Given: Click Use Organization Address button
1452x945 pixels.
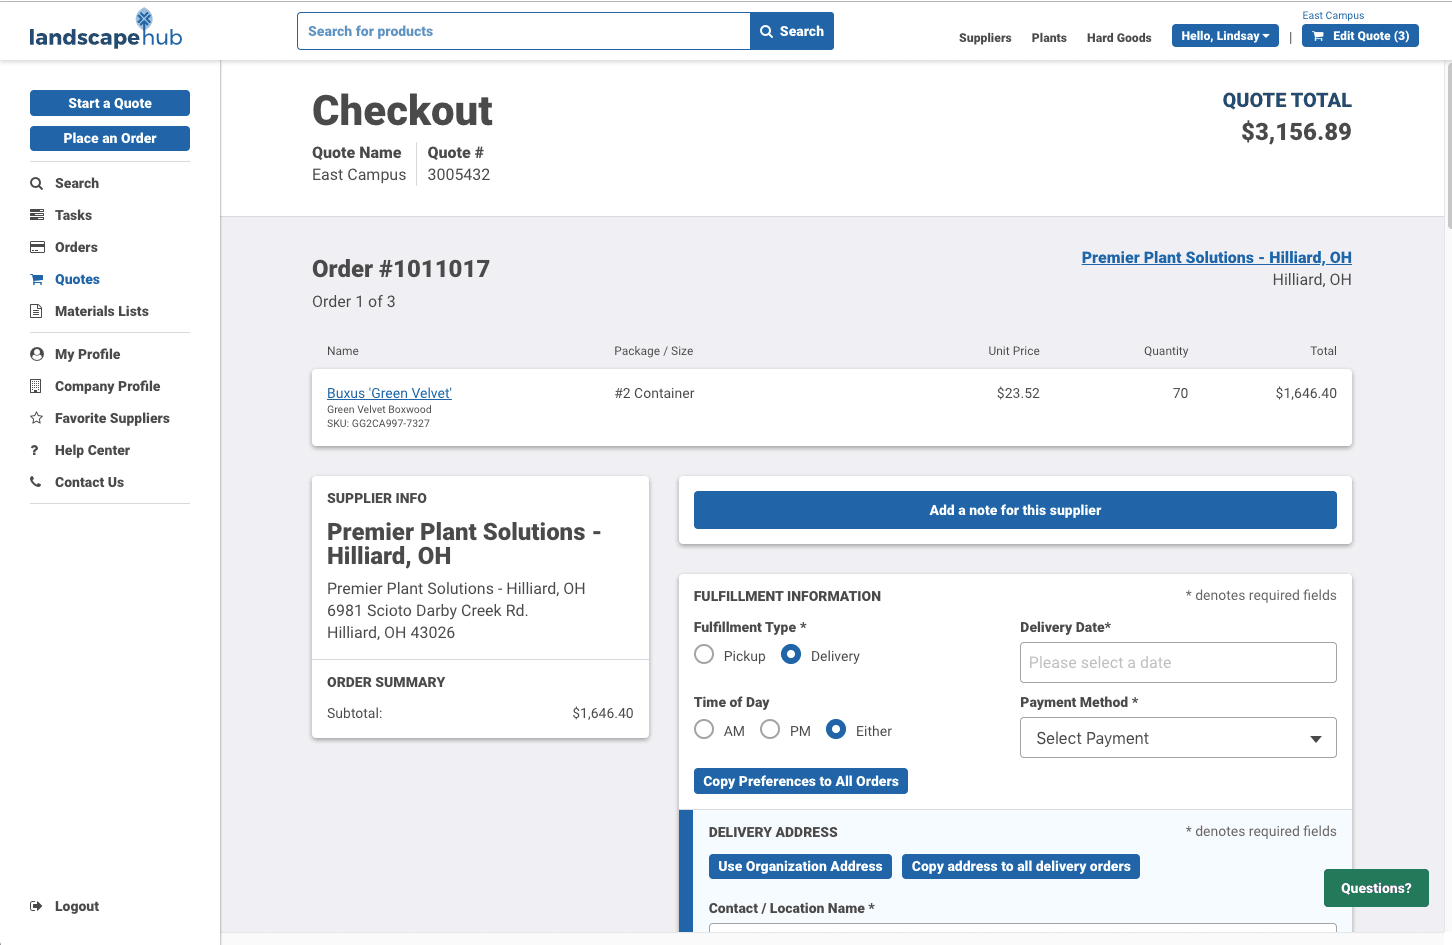Looking at the screenshot, I should [x=800, y=866].
